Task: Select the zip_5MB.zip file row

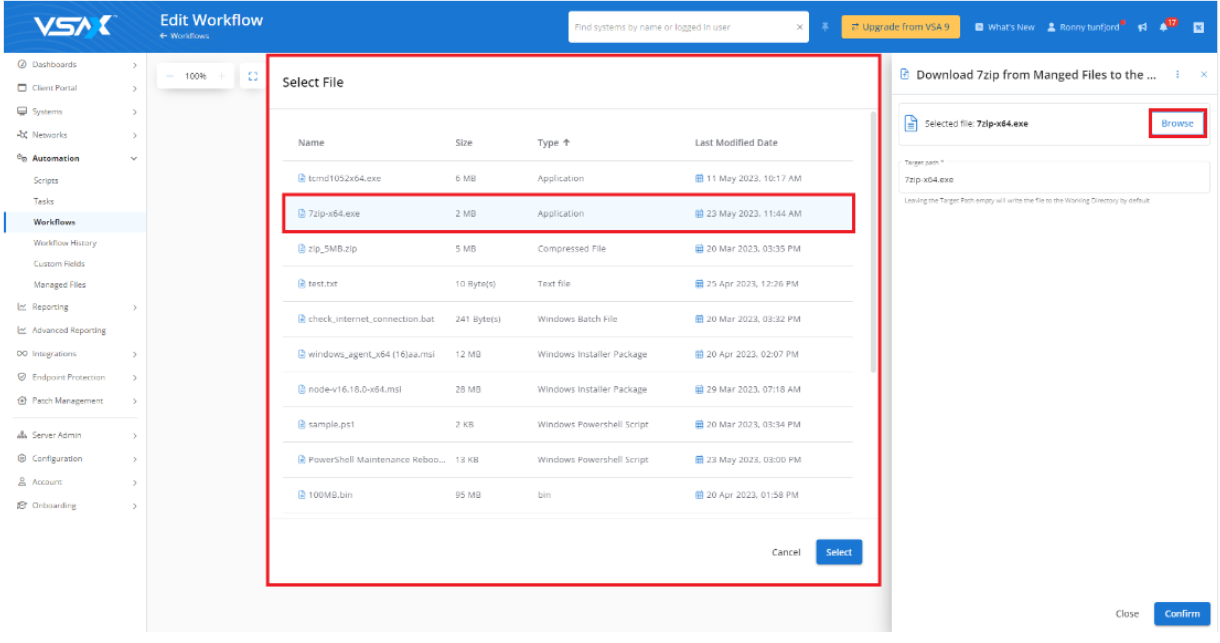Action: [x=568, y=249]
